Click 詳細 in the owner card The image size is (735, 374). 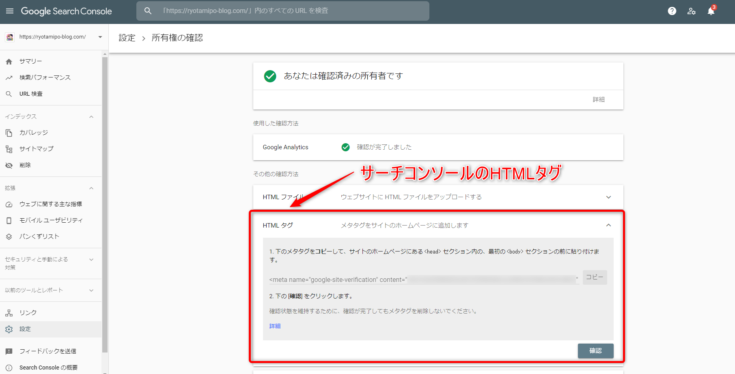[x=599, y=100]
